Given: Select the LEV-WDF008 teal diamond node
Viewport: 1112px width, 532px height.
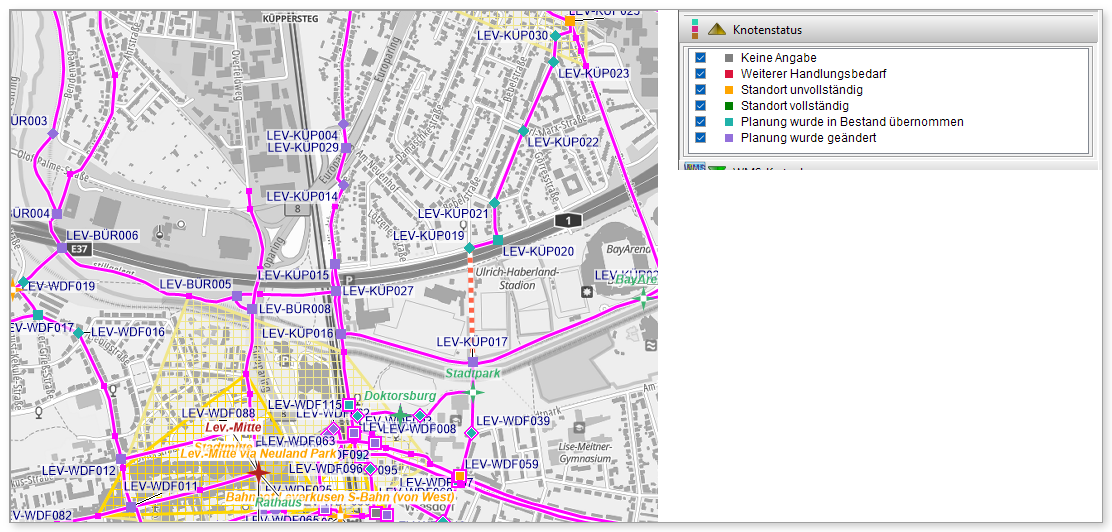Looking at the screenshot, I should pos(420,415).
